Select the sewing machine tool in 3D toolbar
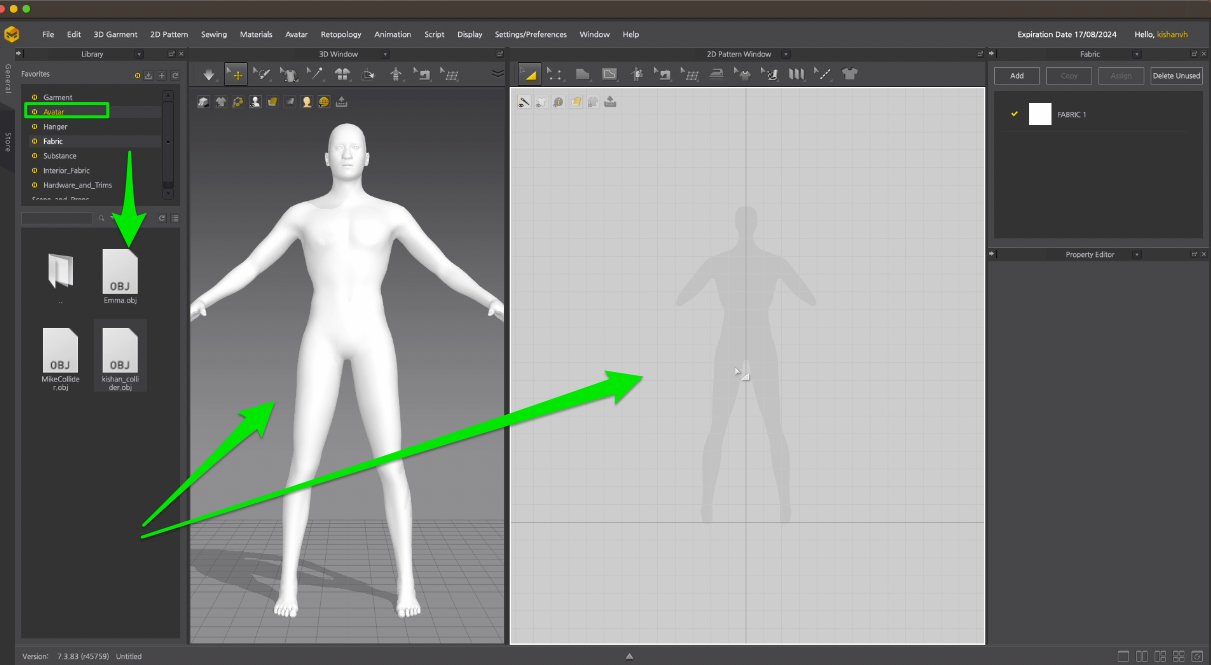This screenshot has width=1211, height=665. tap(423, 74)
